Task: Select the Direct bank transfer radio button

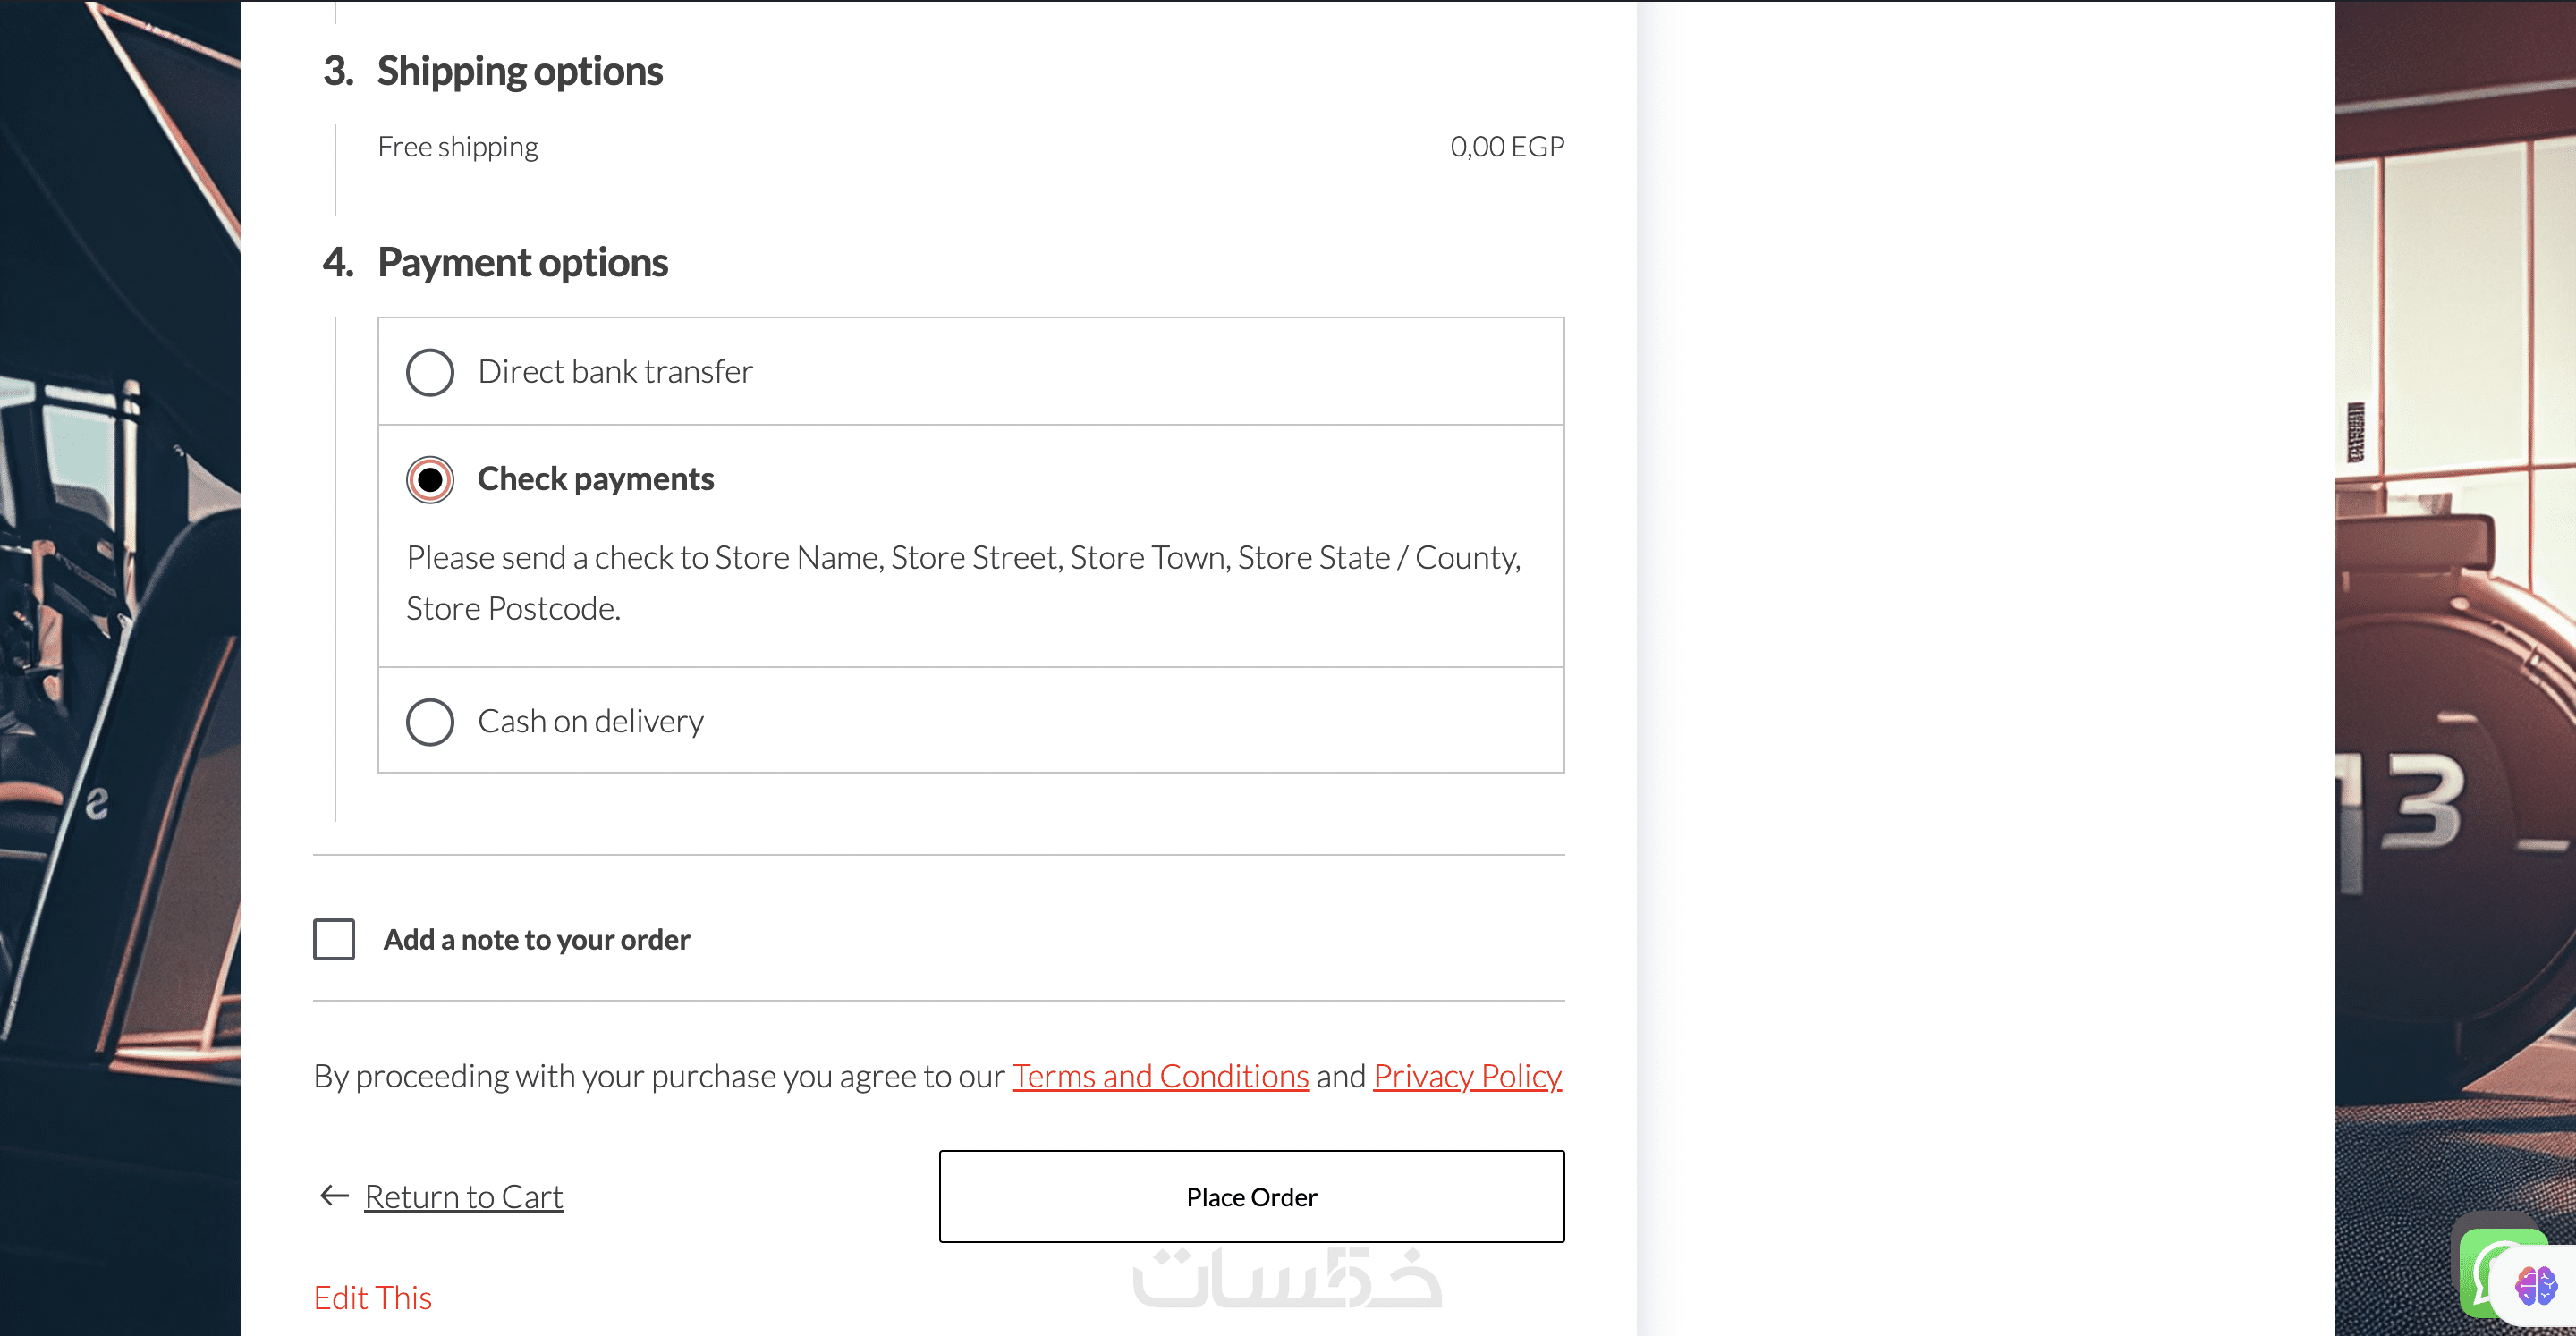Action: pos(430,372)
